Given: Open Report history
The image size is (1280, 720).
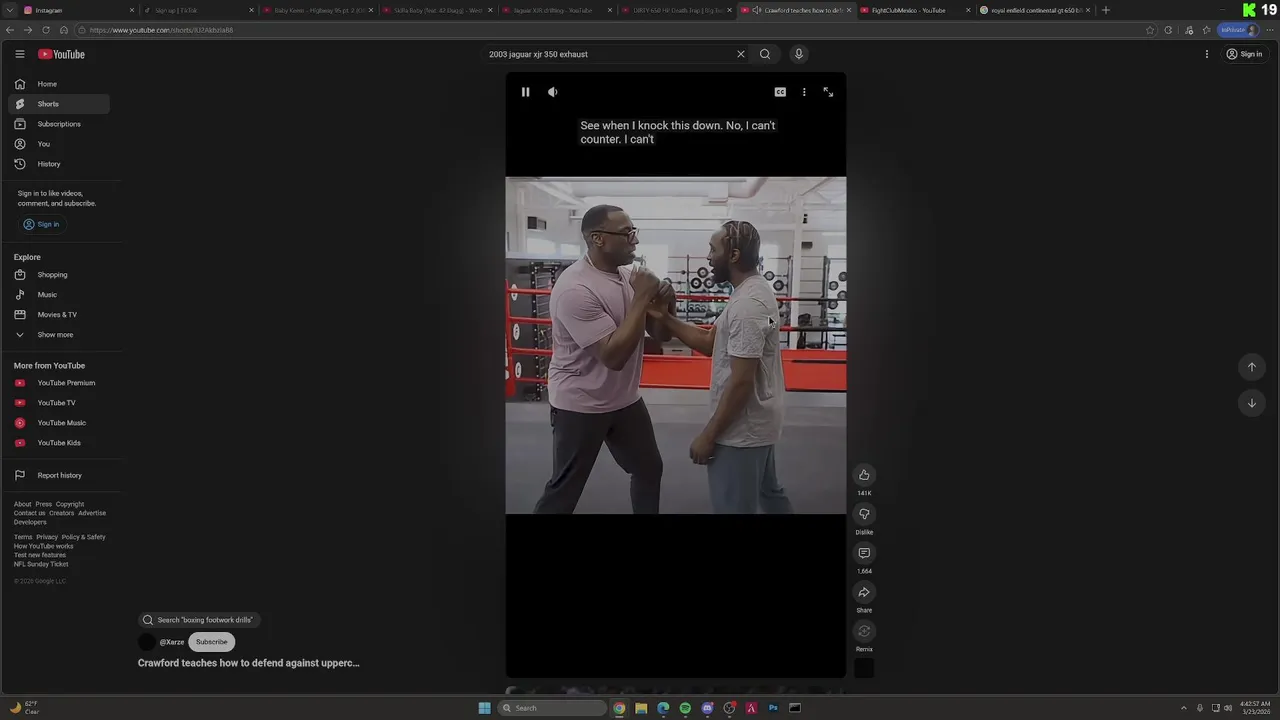Looking at the screenshot, I should pos(58,475).
